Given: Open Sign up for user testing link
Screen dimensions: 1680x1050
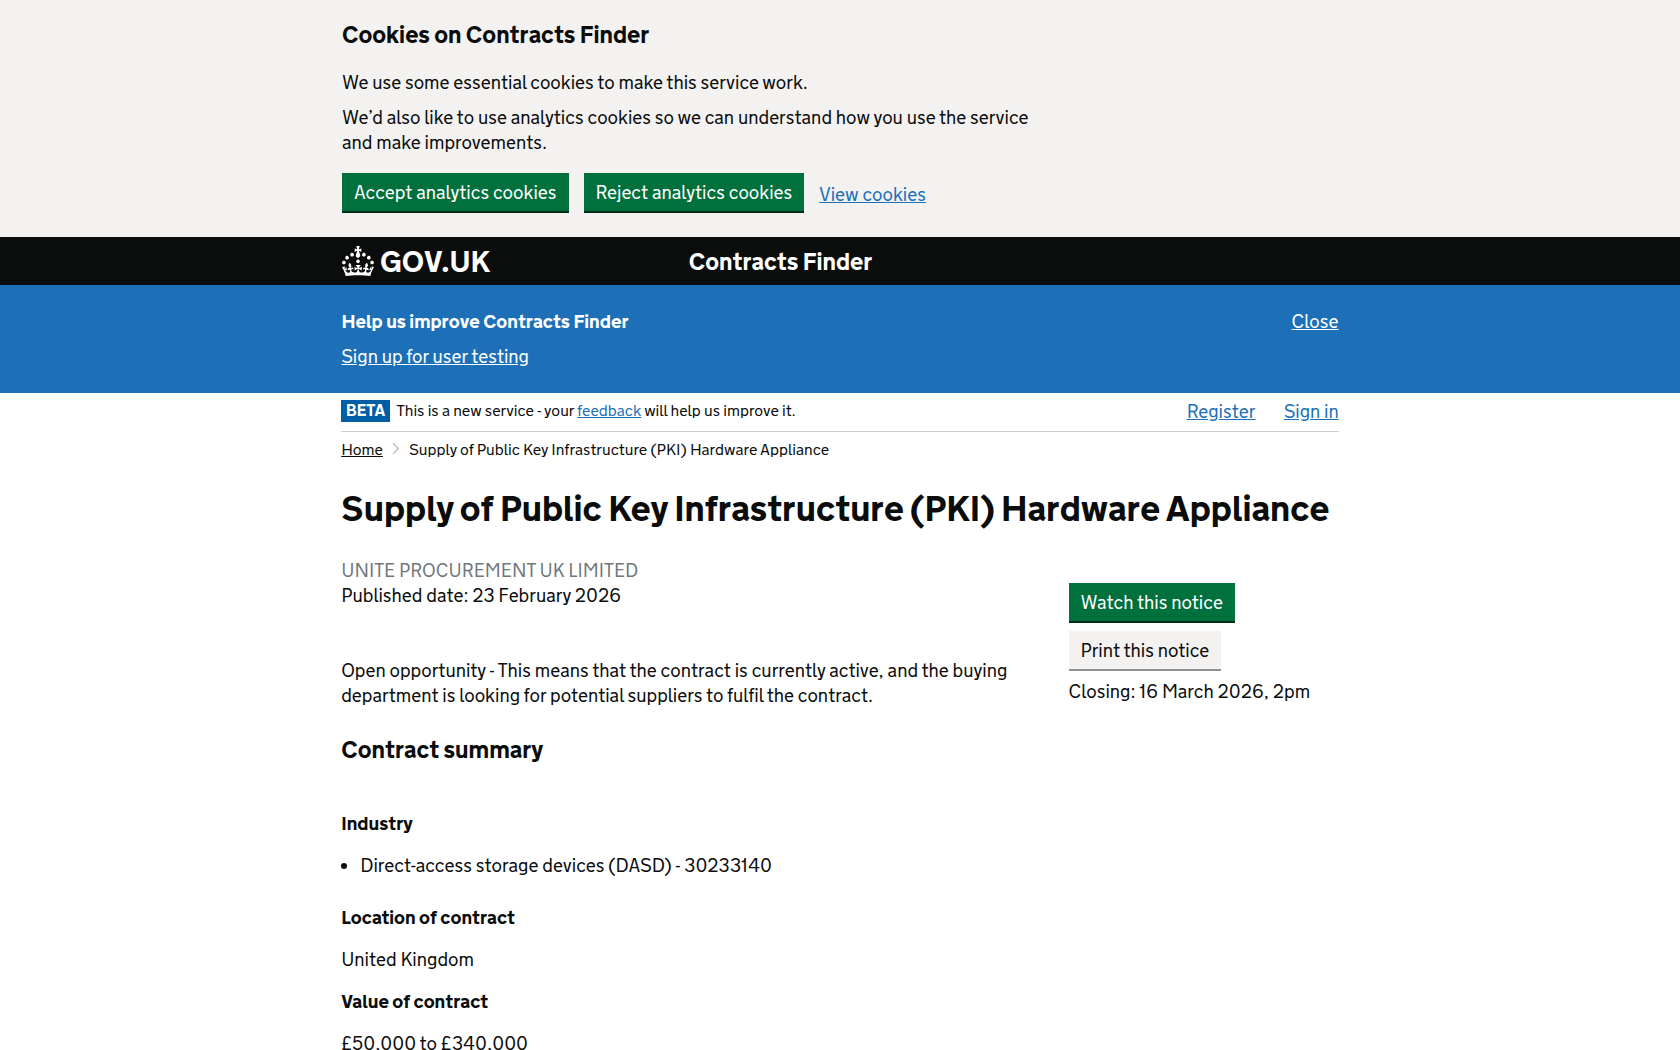Looking at the screenshot, I should [435, 357].
